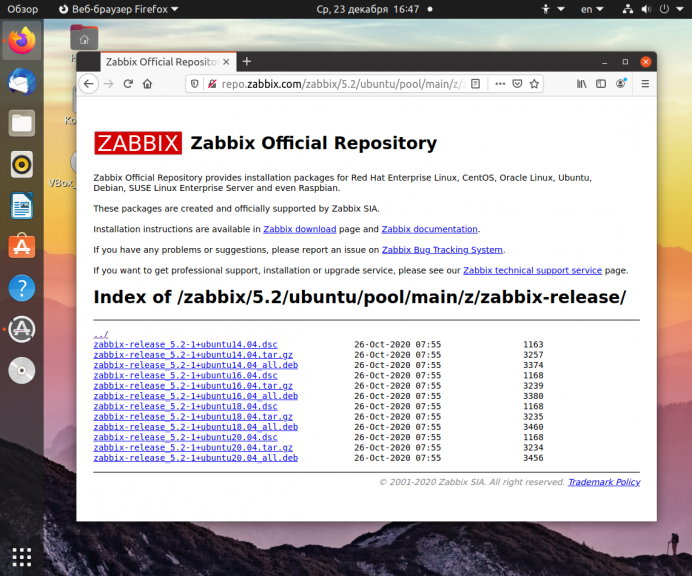Open Firefox account icon
Viewport: 692px width, 576px height.
[621, 83]
